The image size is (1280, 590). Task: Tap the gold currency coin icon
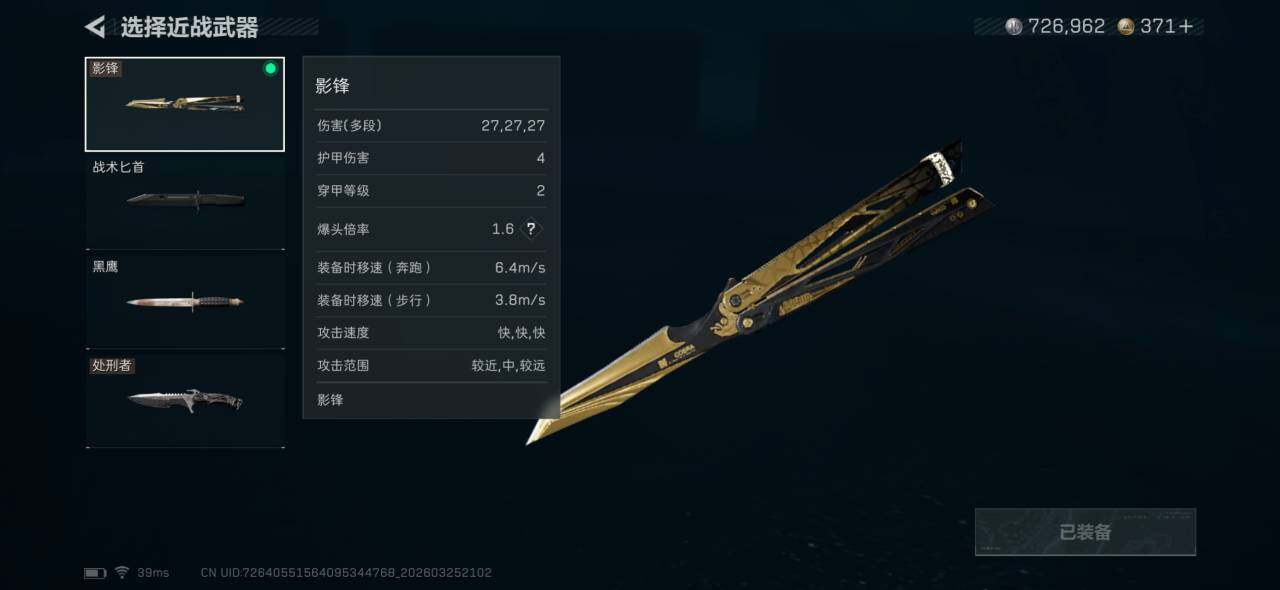pos(1126,27)
